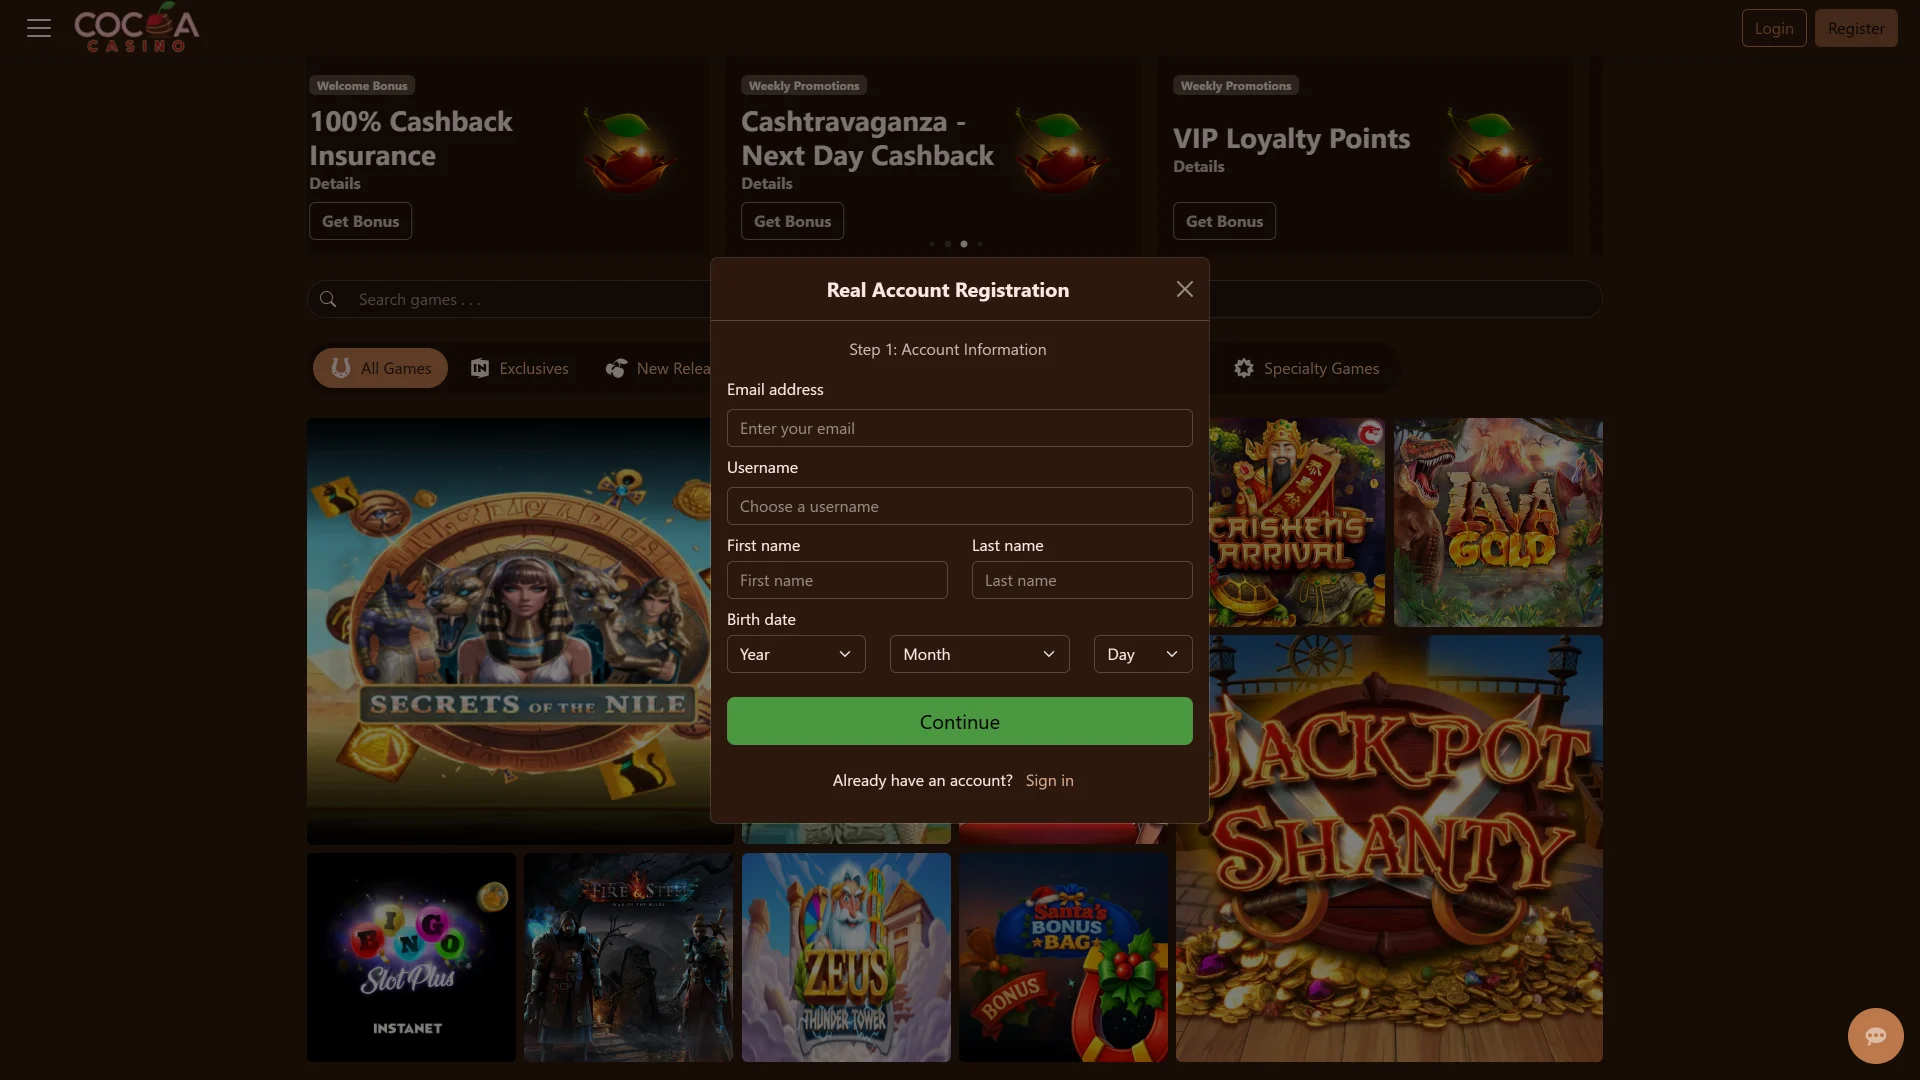Click the Login button
This screenshot has height=1080, width=1920.
pyautogui.click(x=1774, y=28)
